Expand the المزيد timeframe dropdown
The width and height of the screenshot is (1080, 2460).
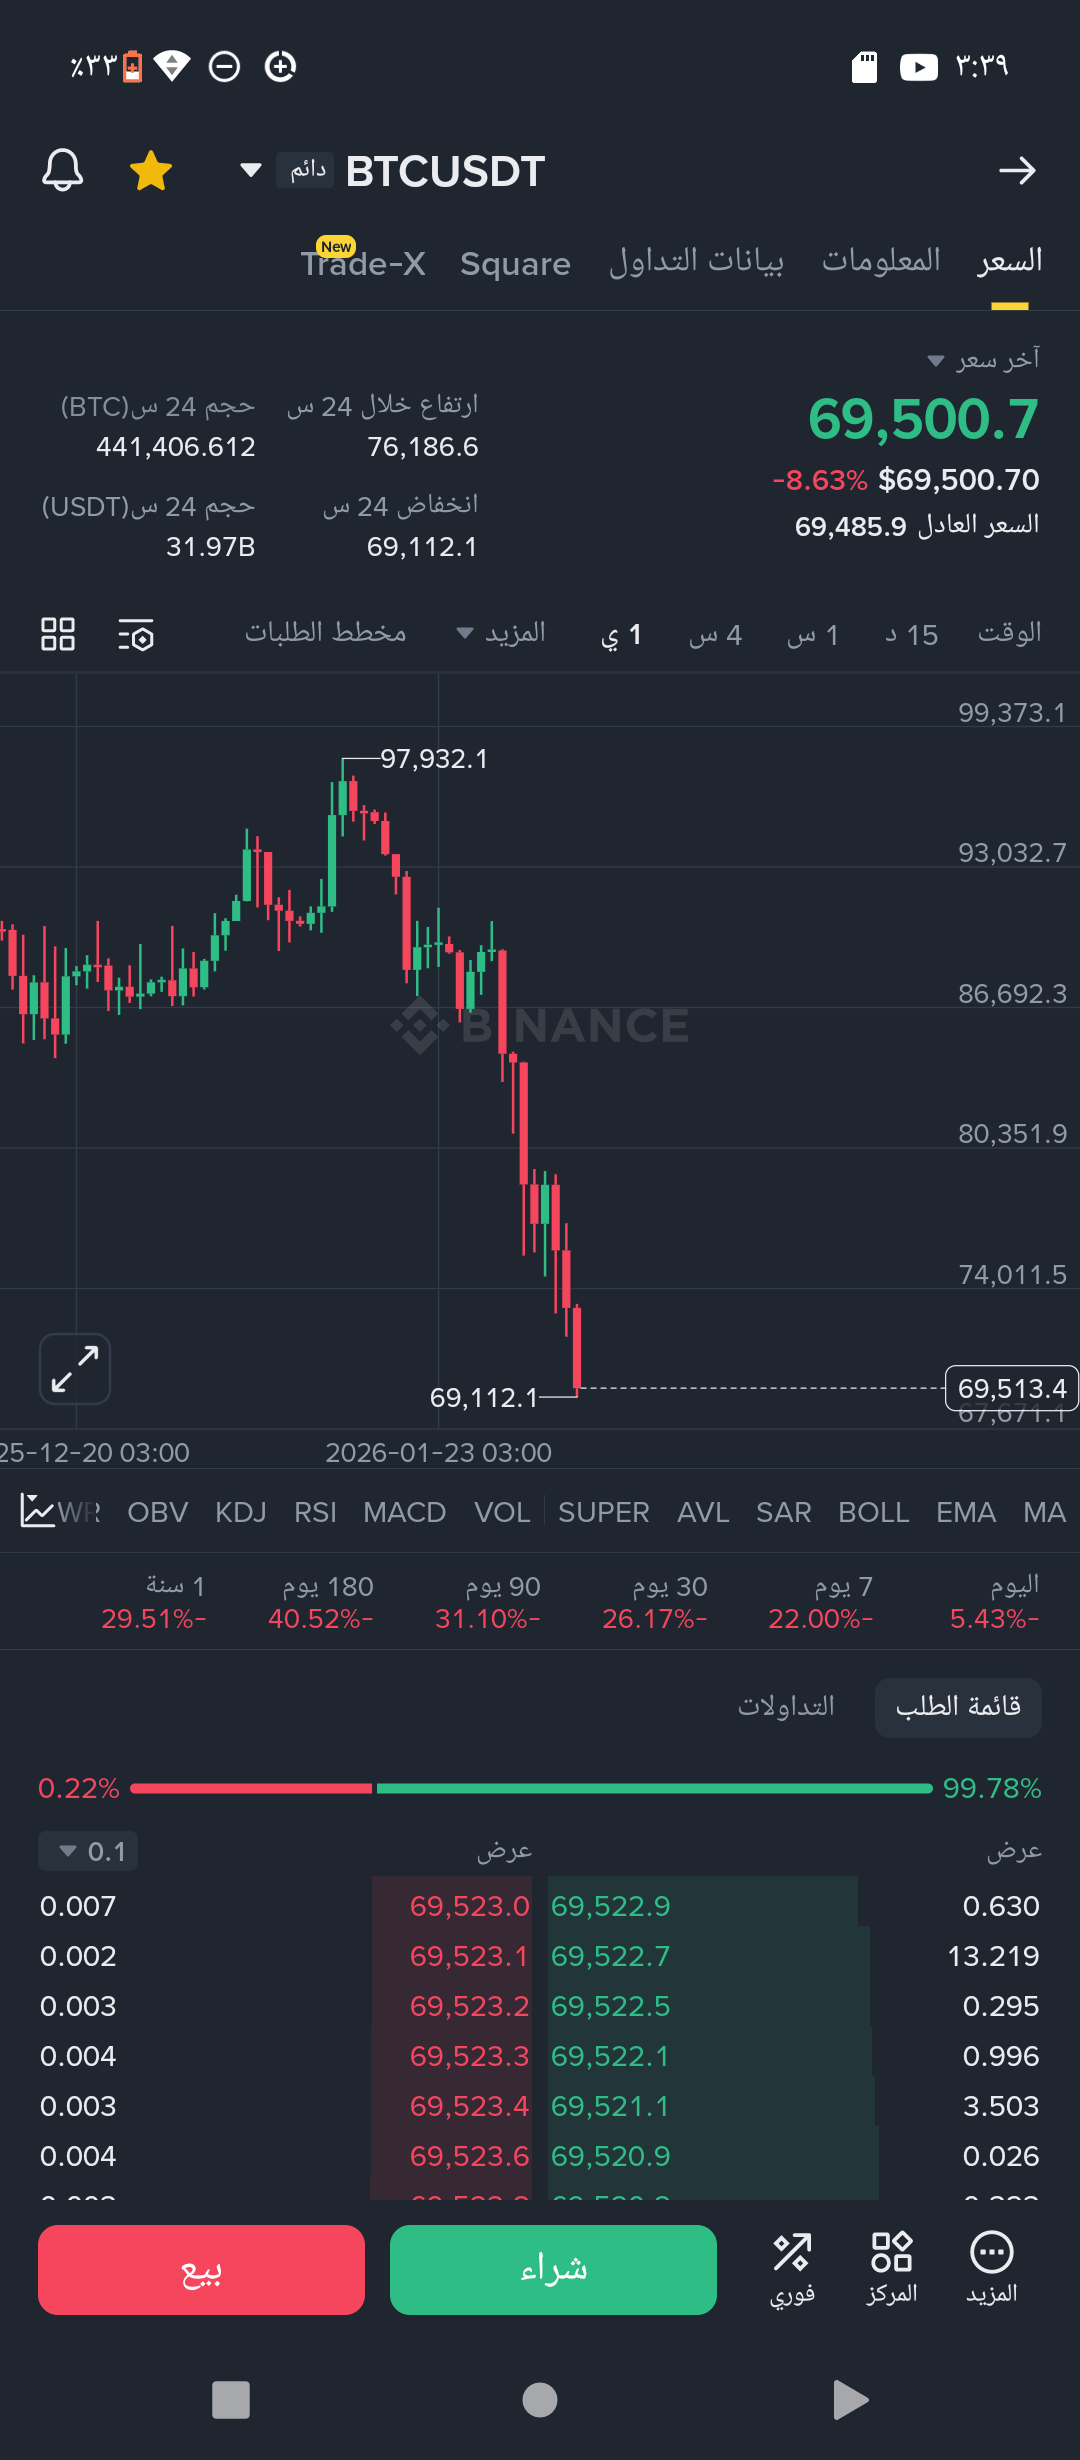tap(501, 633)
